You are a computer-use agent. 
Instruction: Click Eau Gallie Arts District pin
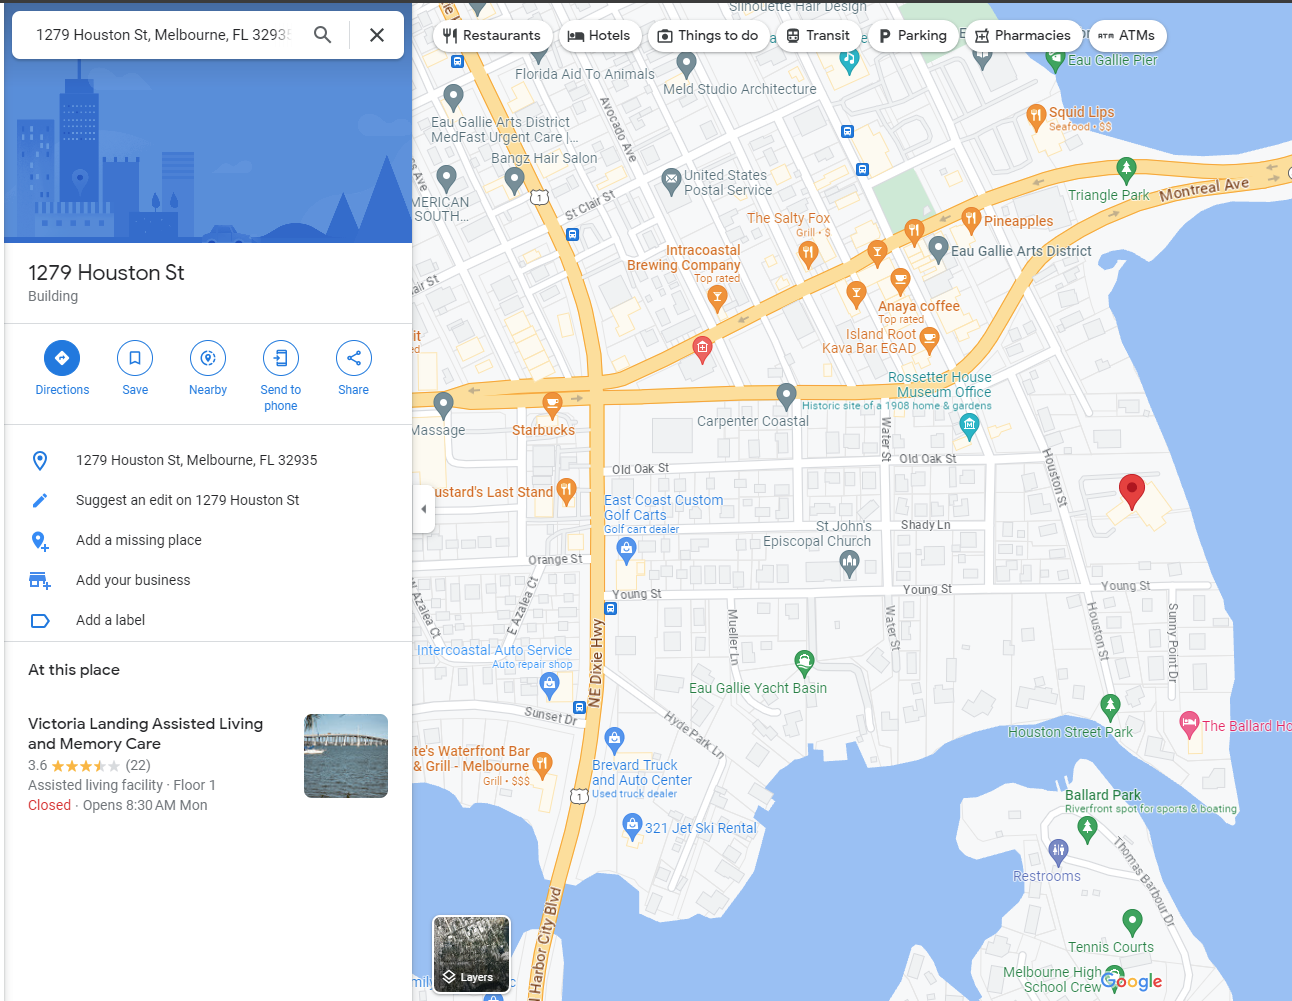[938, 248]
